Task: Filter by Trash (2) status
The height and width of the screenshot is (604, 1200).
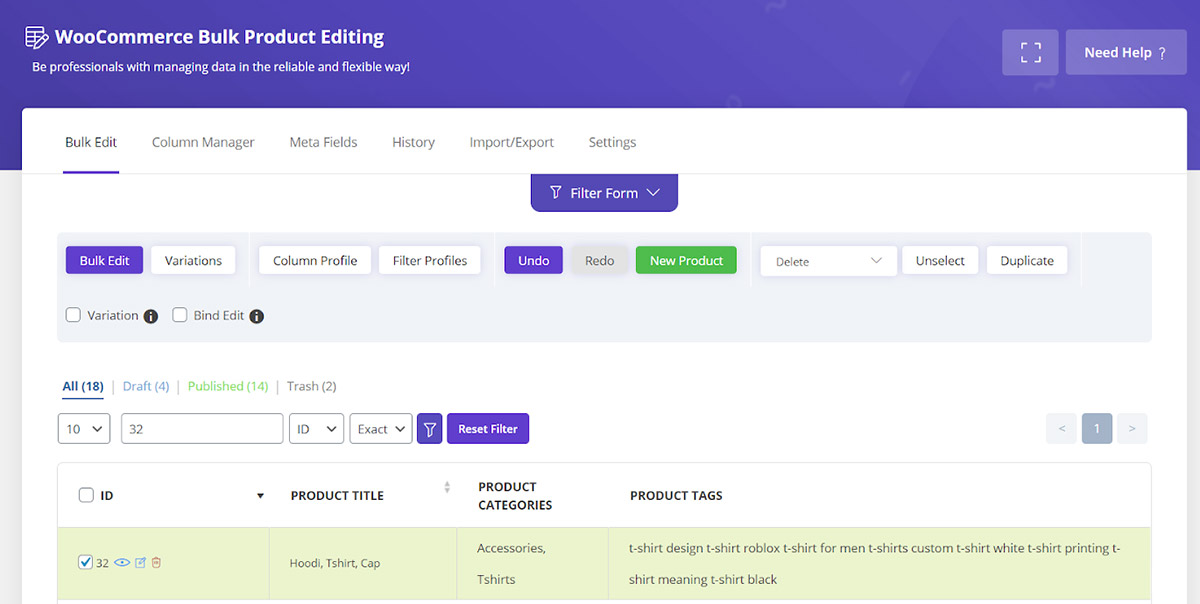Action: 311,386
